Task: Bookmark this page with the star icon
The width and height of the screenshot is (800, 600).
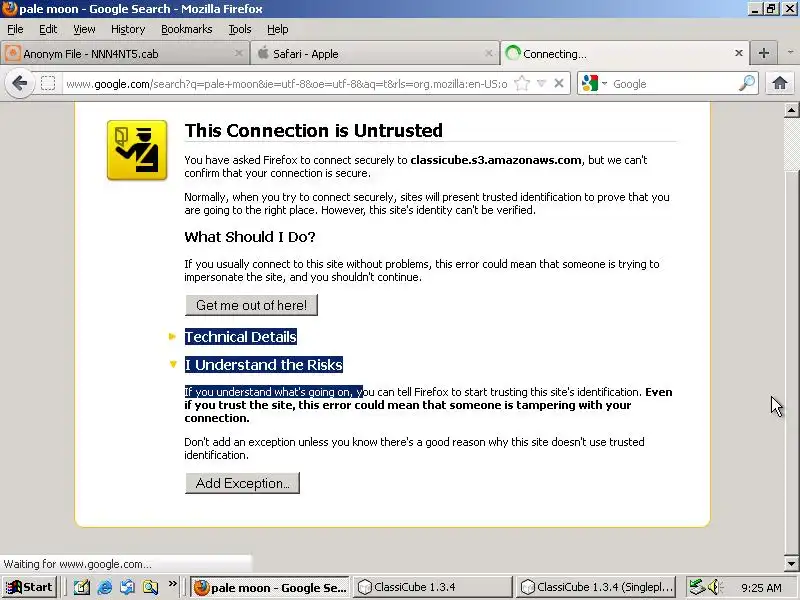Action: (522, 83)
